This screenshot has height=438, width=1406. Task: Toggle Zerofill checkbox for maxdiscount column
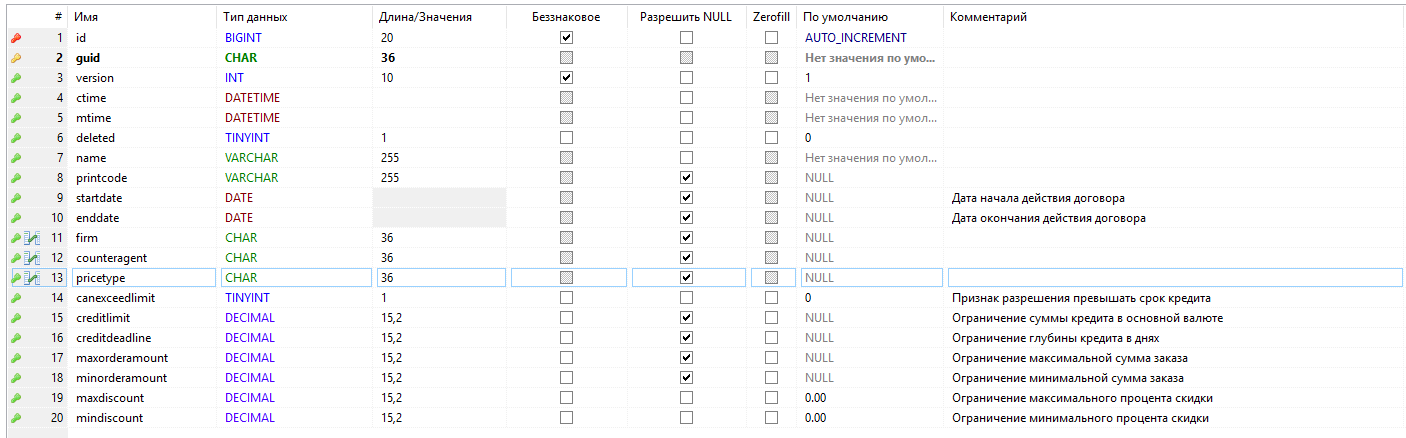tap(771, 398)
